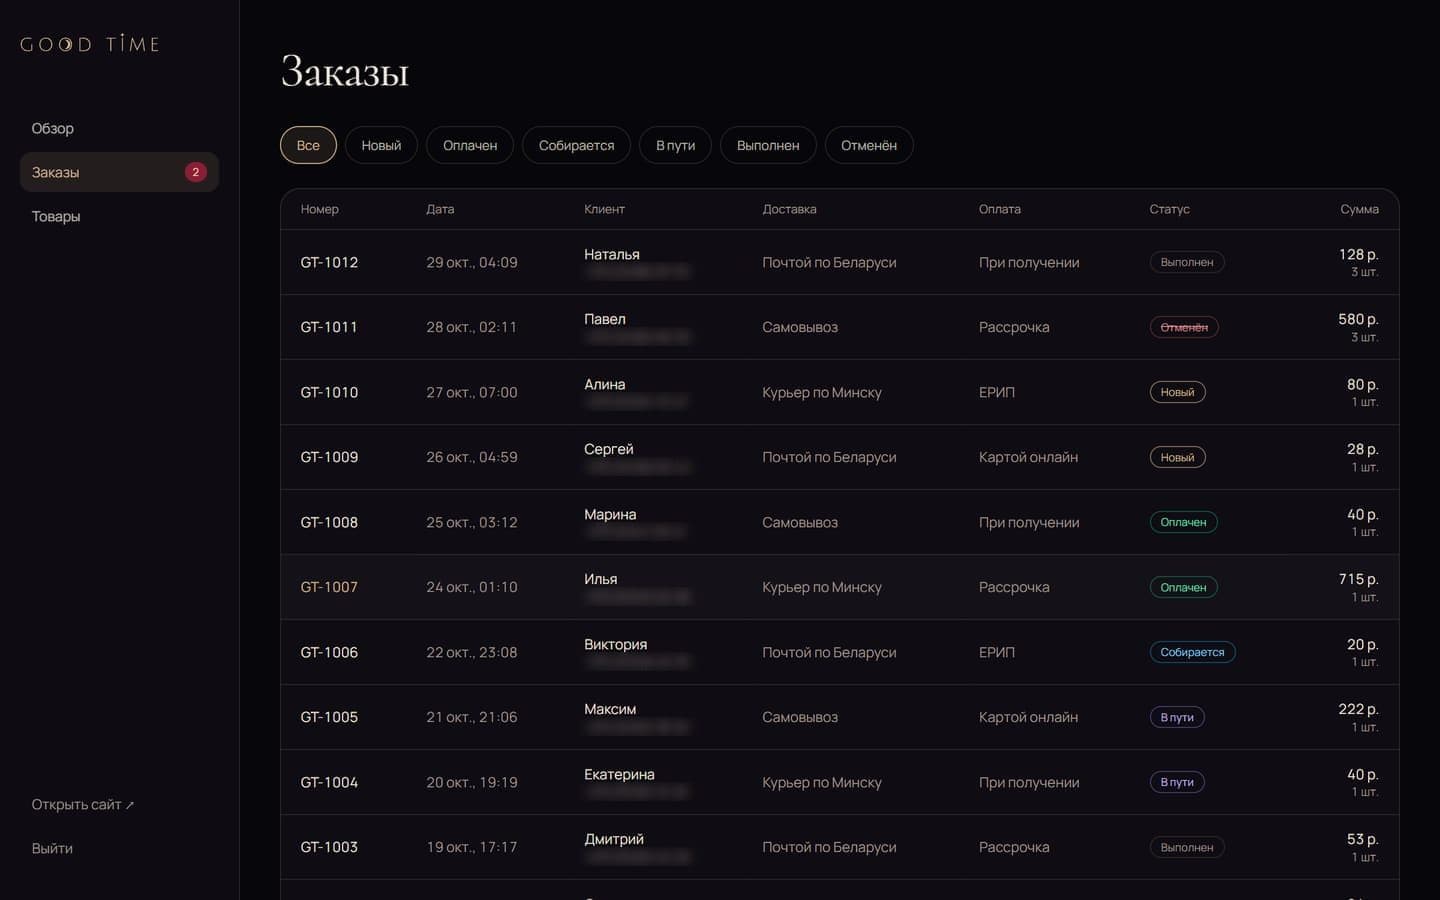Click the date 27 окт., 07:00

pos(472,392)
